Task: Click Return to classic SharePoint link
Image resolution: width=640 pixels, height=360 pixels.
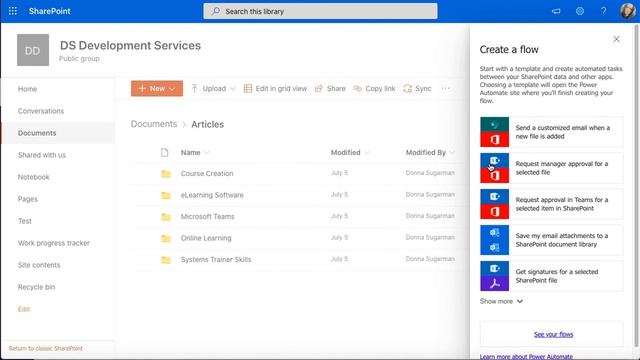Action: coord(46,349)
